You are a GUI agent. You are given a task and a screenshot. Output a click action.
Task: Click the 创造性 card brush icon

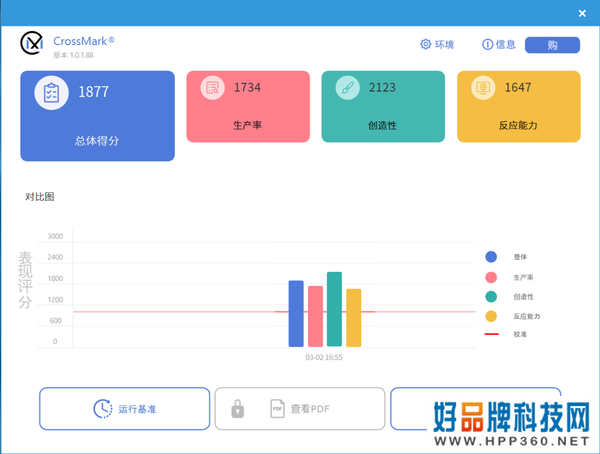point(347,88)
